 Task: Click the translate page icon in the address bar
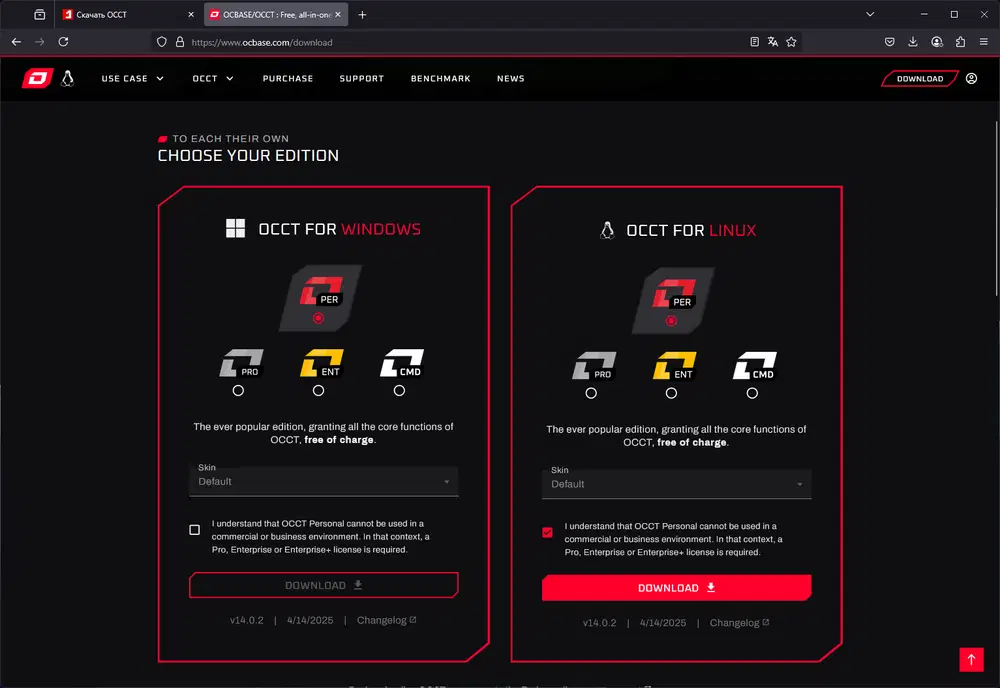[x=773, y=42]
